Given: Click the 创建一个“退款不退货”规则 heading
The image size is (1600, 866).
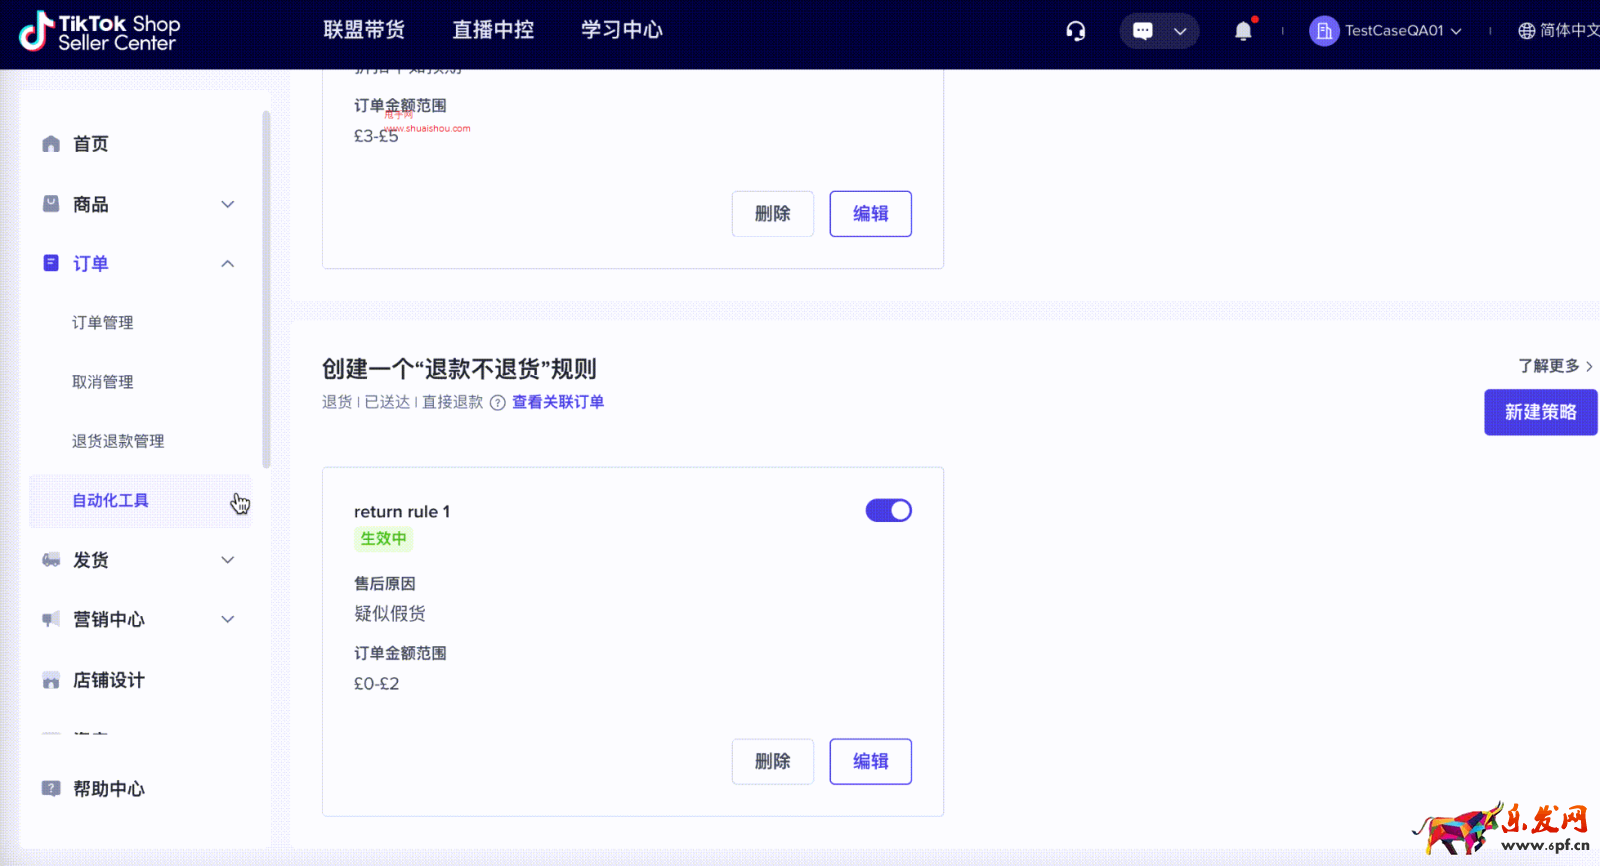Looking at the screenshot, I should pos(459,369).
